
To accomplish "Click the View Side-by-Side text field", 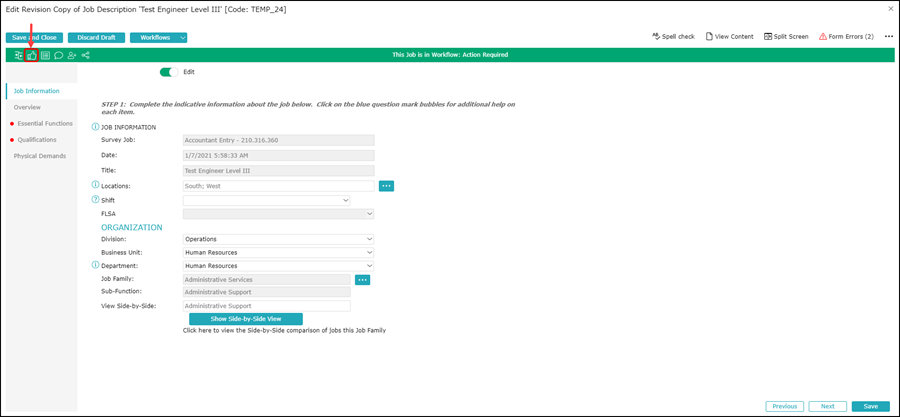I will (x=266, y=306).
